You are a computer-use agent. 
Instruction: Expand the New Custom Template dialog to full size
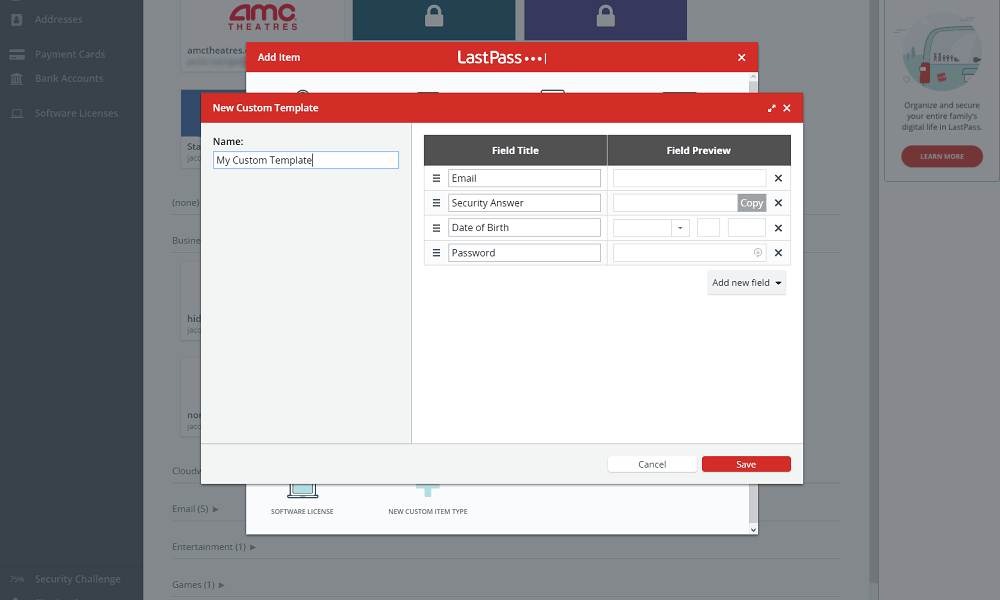[x=772, y=108]
